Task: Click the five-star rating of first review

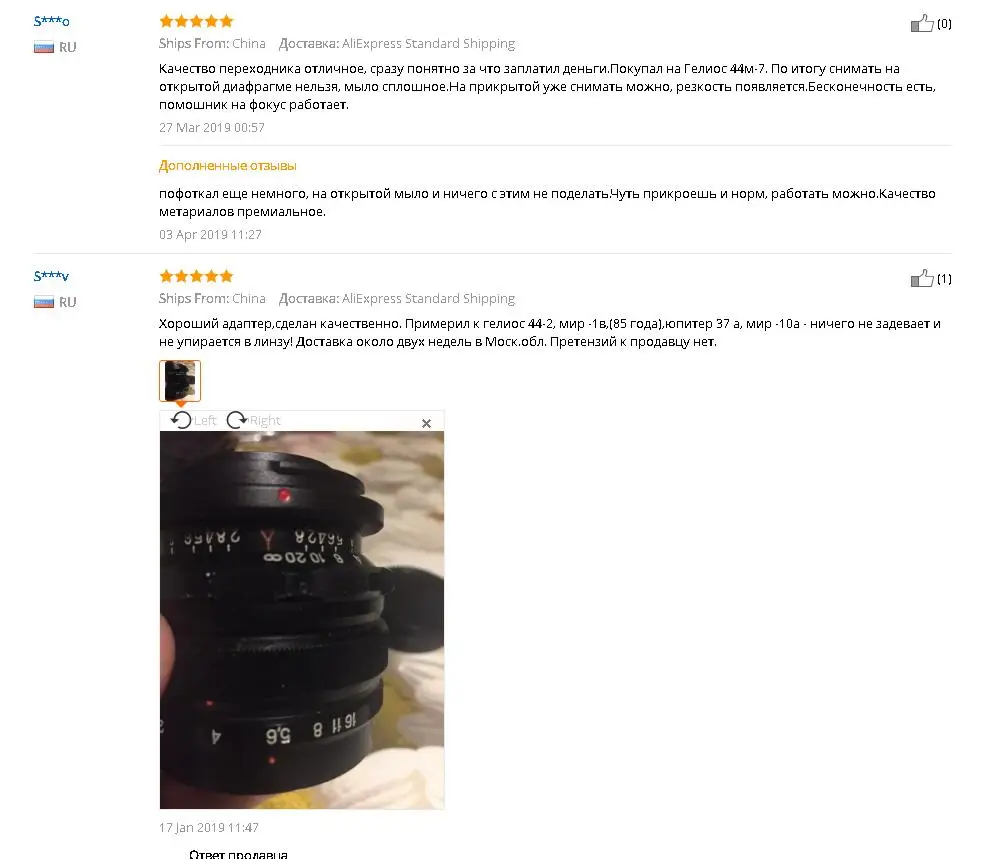Action: point(196,21)
